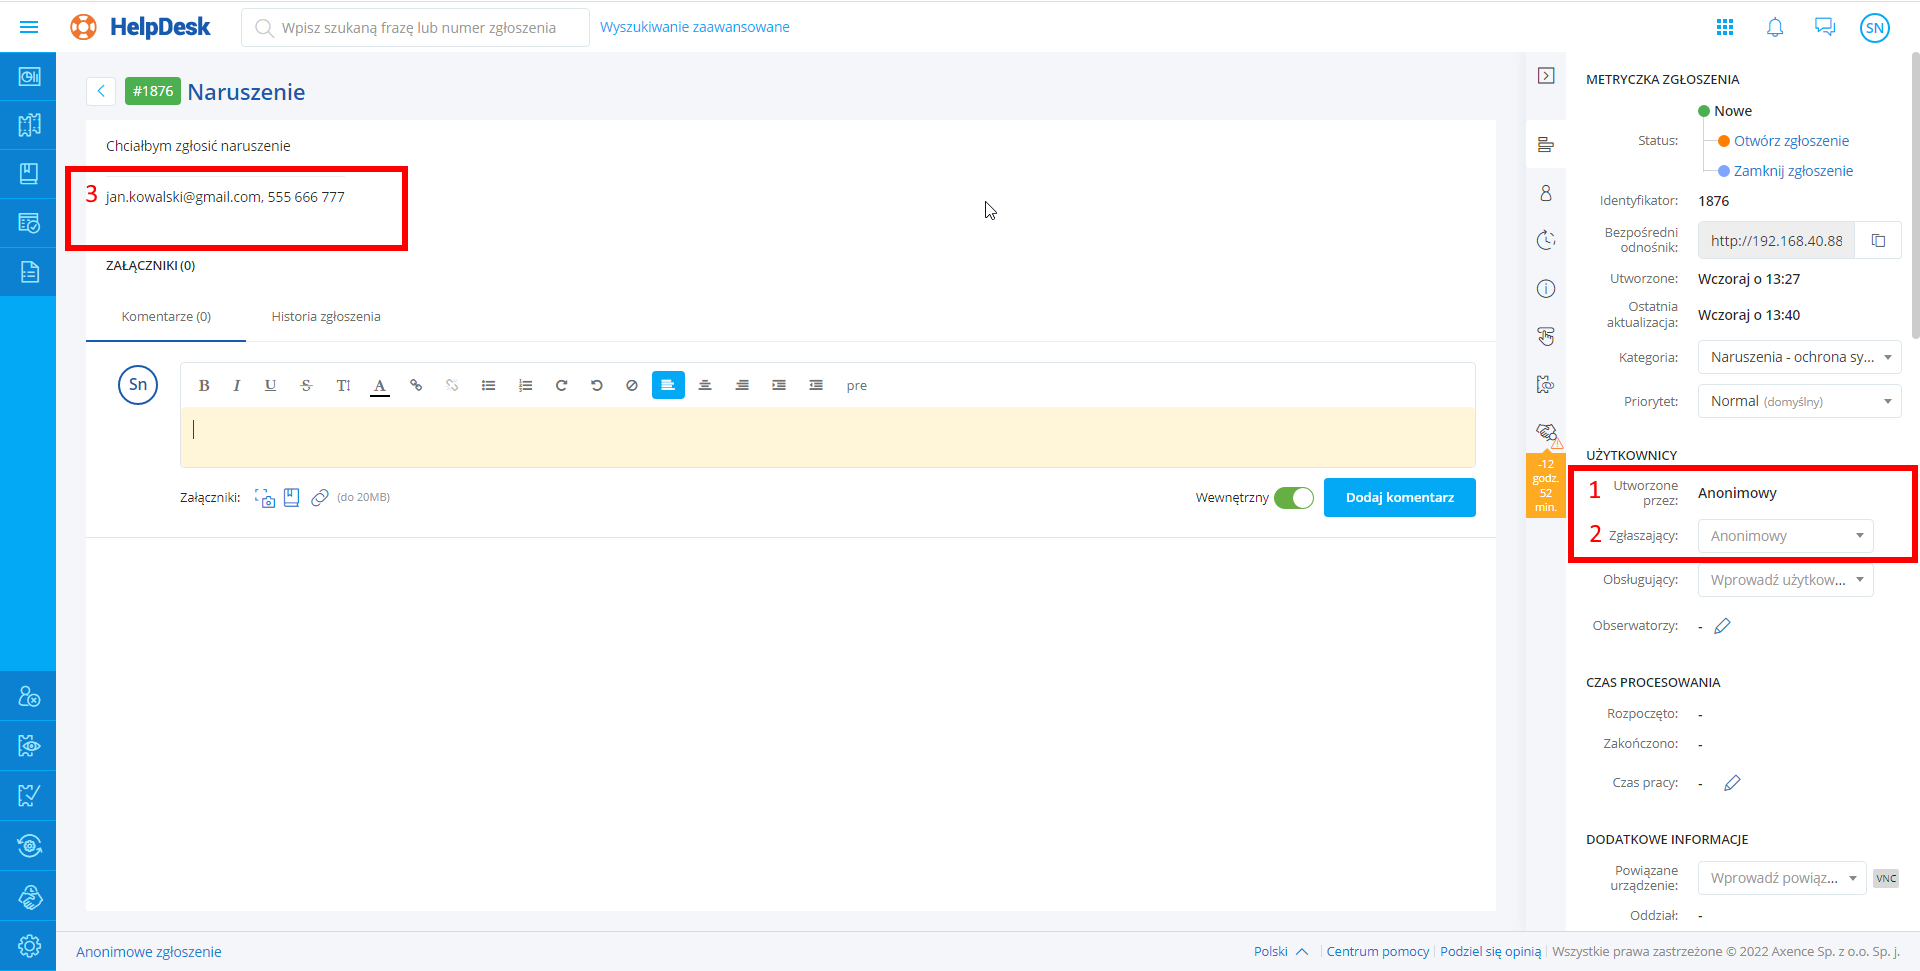
Task: Switch to Historia zgłoszenia tab
Action: pos(326,317)
